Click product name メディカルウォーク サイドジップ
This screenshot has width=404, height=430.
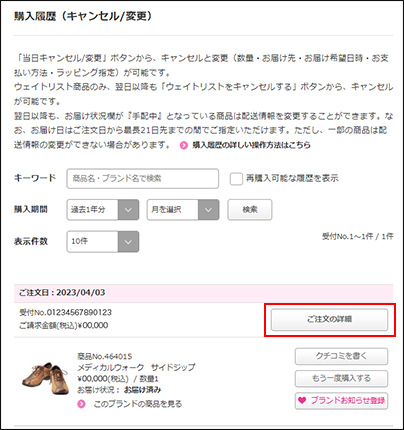pos(136,368)
